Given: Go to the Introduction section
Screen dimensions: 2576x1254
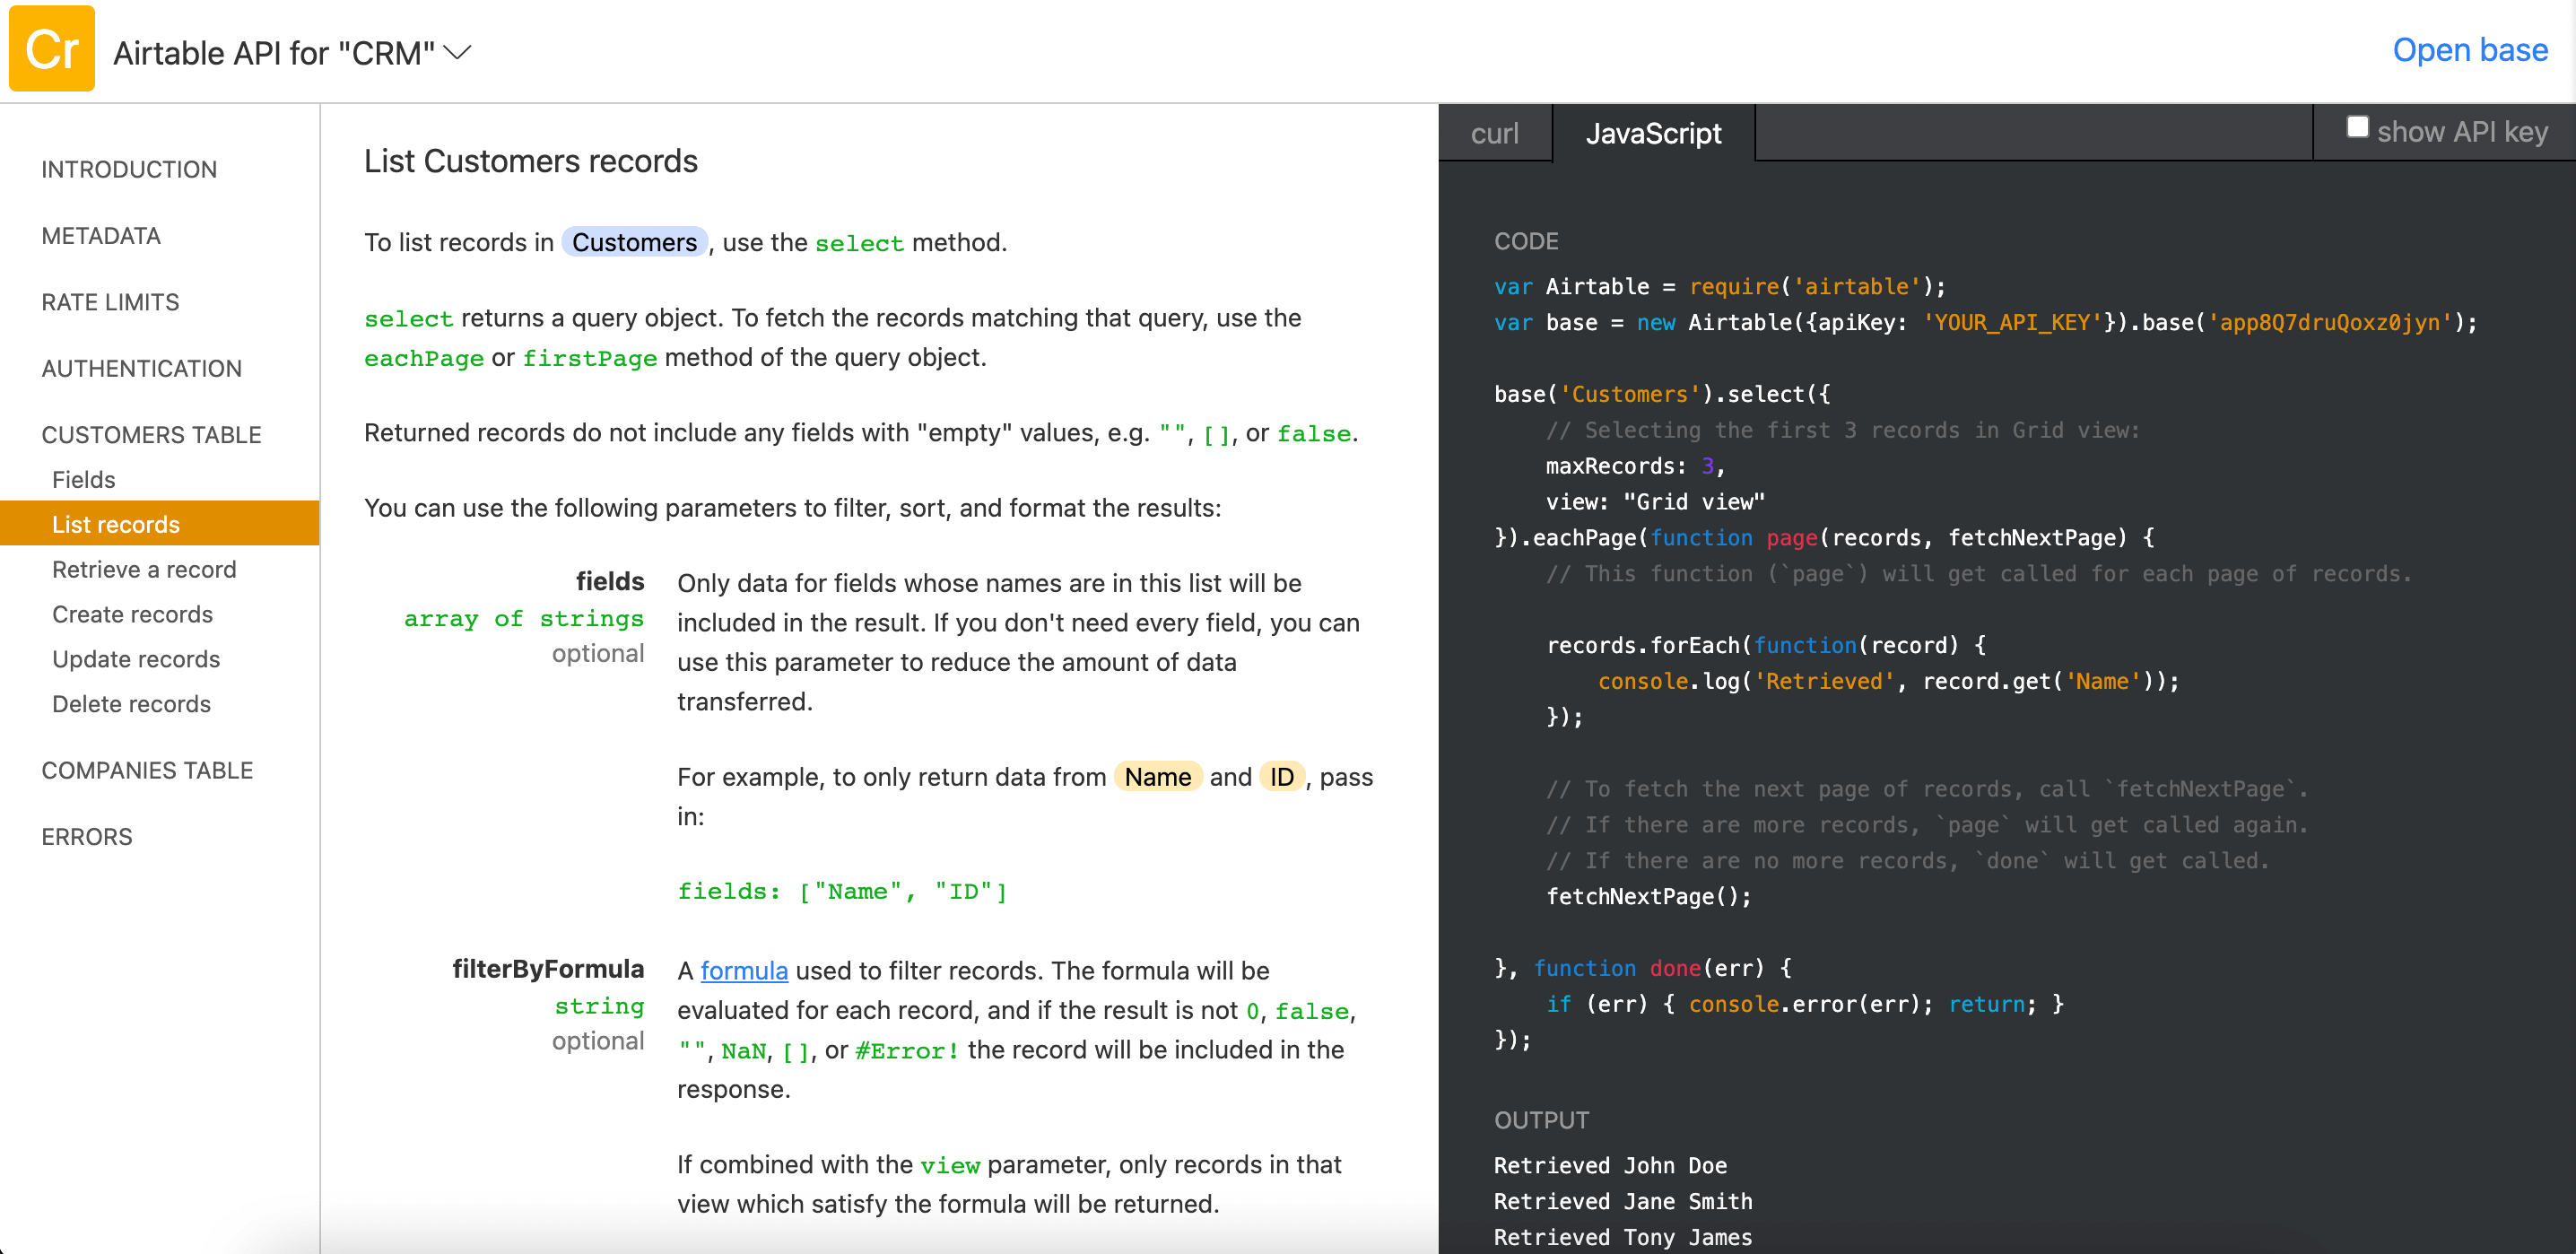Looking at the screenshot, I should (129, 169).
